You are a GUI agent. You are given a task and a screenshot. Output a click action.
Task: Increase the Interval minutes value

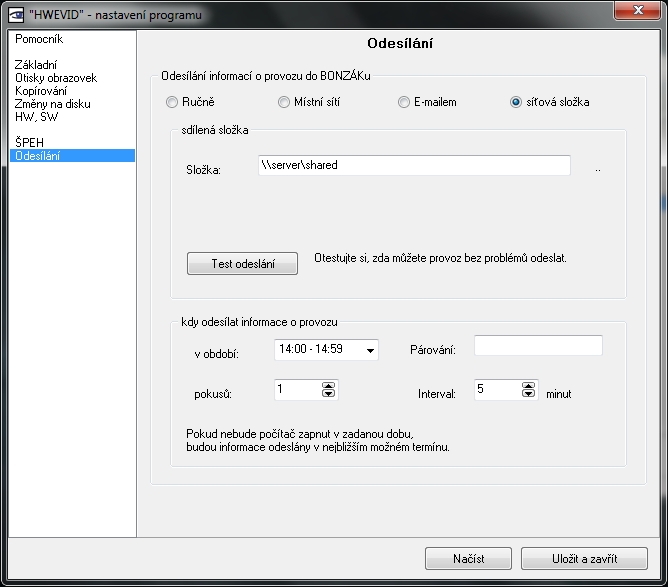pos(528,386)
